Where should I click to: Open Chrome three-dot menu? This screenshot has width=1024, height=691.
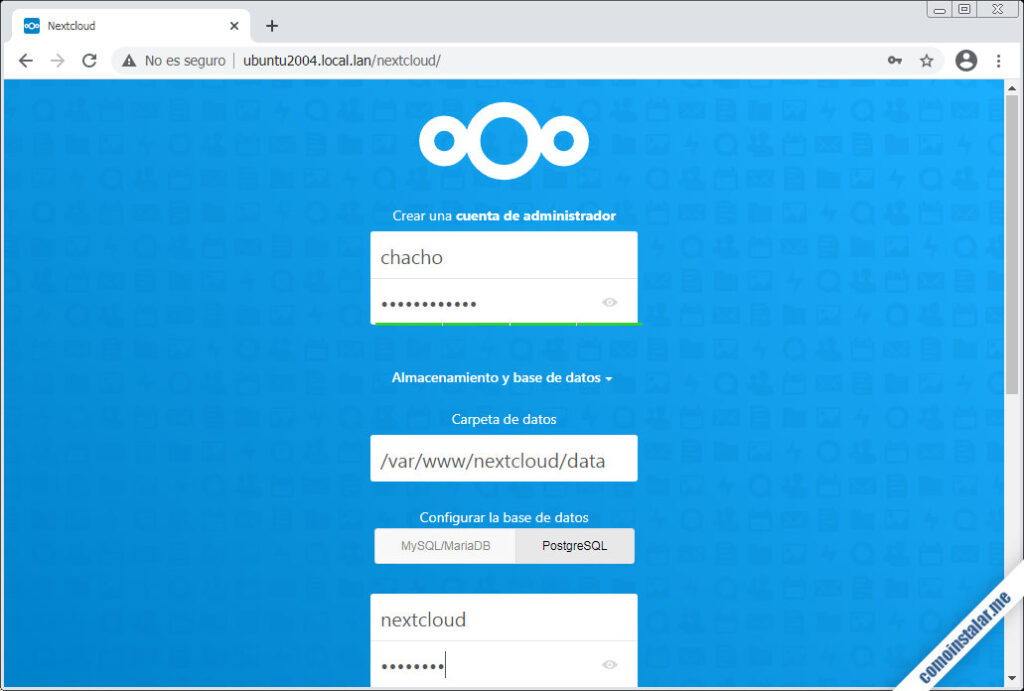pos(998,61)
